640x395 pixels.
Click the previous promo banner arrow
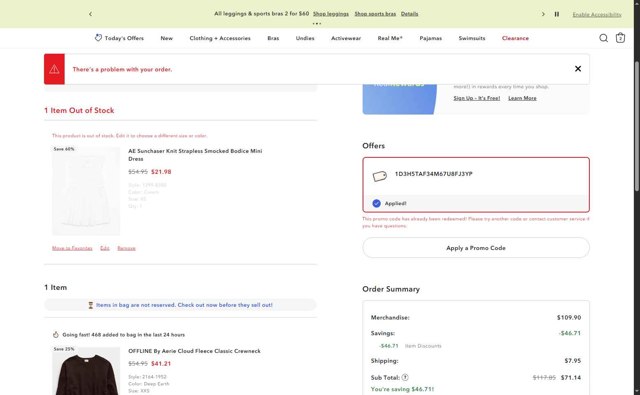tap(90, 14)
